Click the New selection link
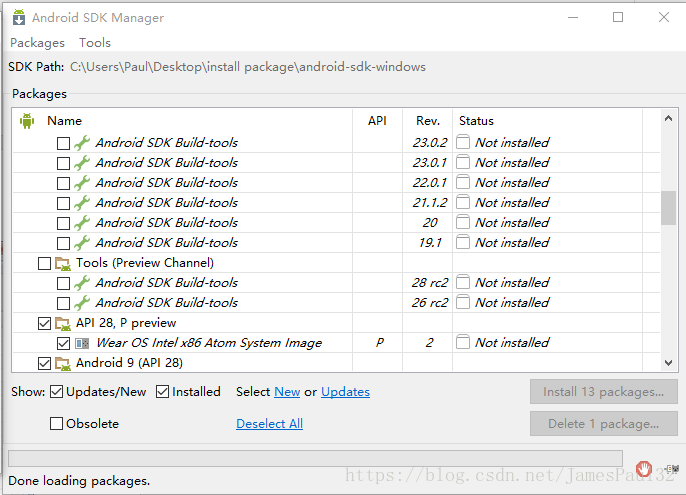 coord(287,392)
